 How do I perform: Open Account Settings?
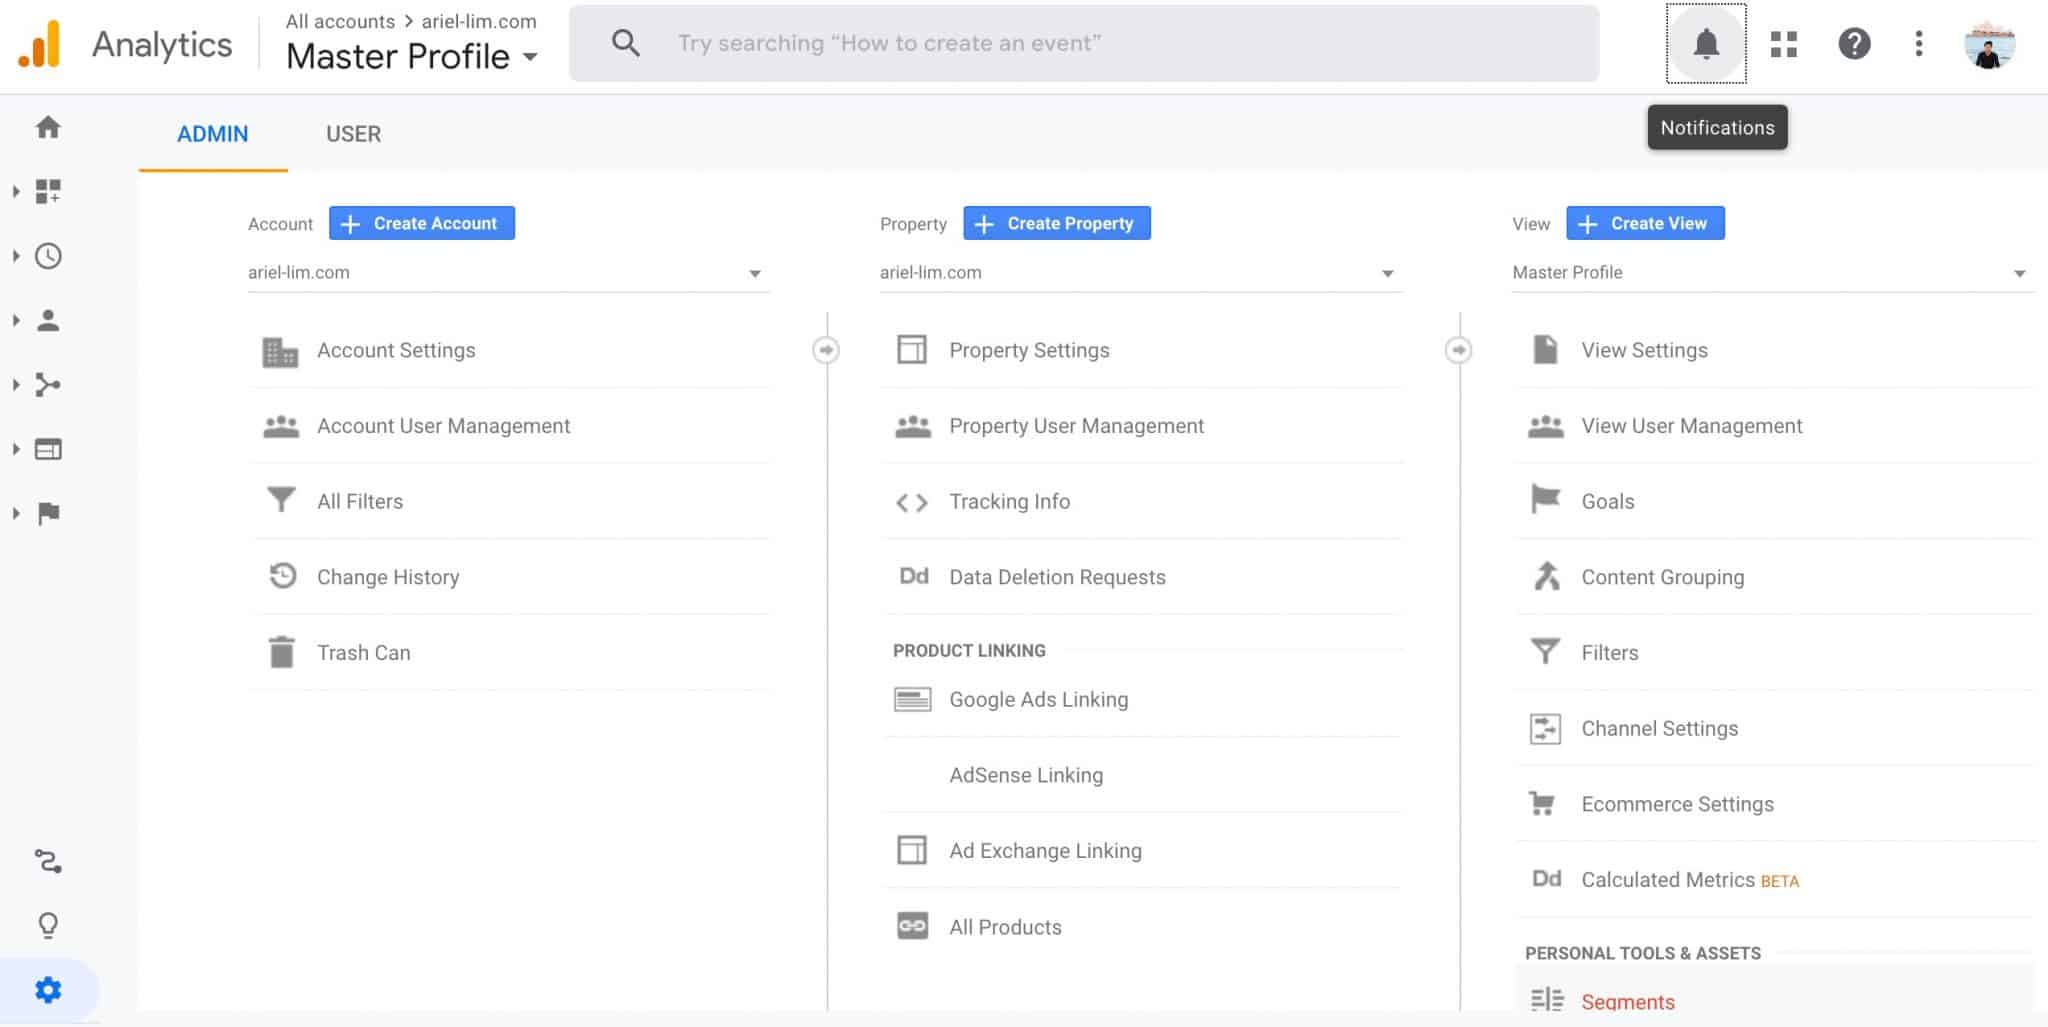pos(510,350)
